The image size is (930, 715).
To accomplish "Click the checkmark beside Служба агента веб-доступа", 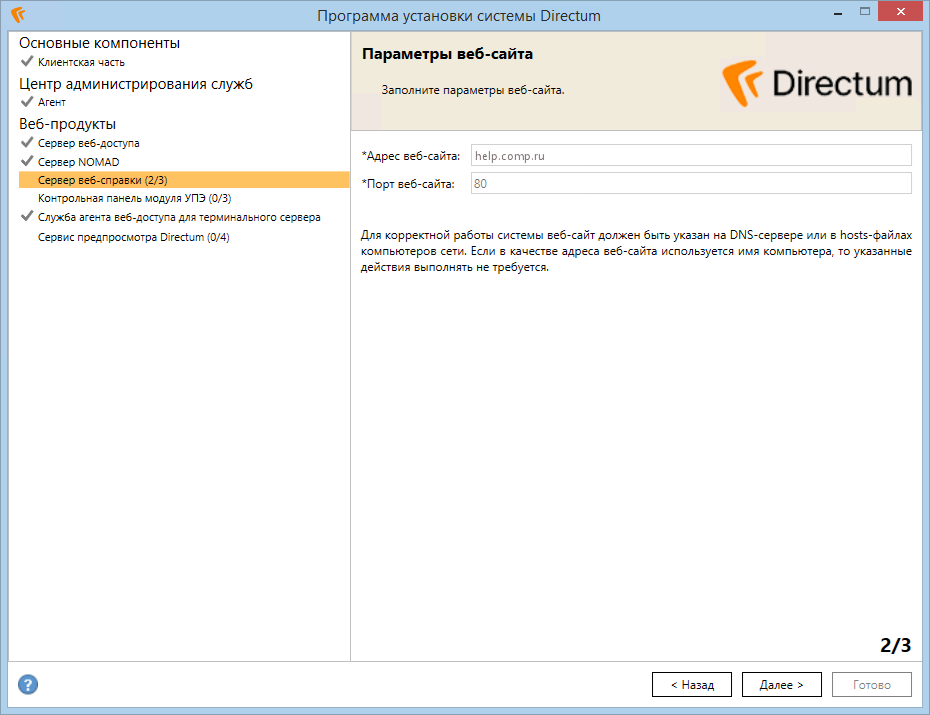I will click(27, 217).
